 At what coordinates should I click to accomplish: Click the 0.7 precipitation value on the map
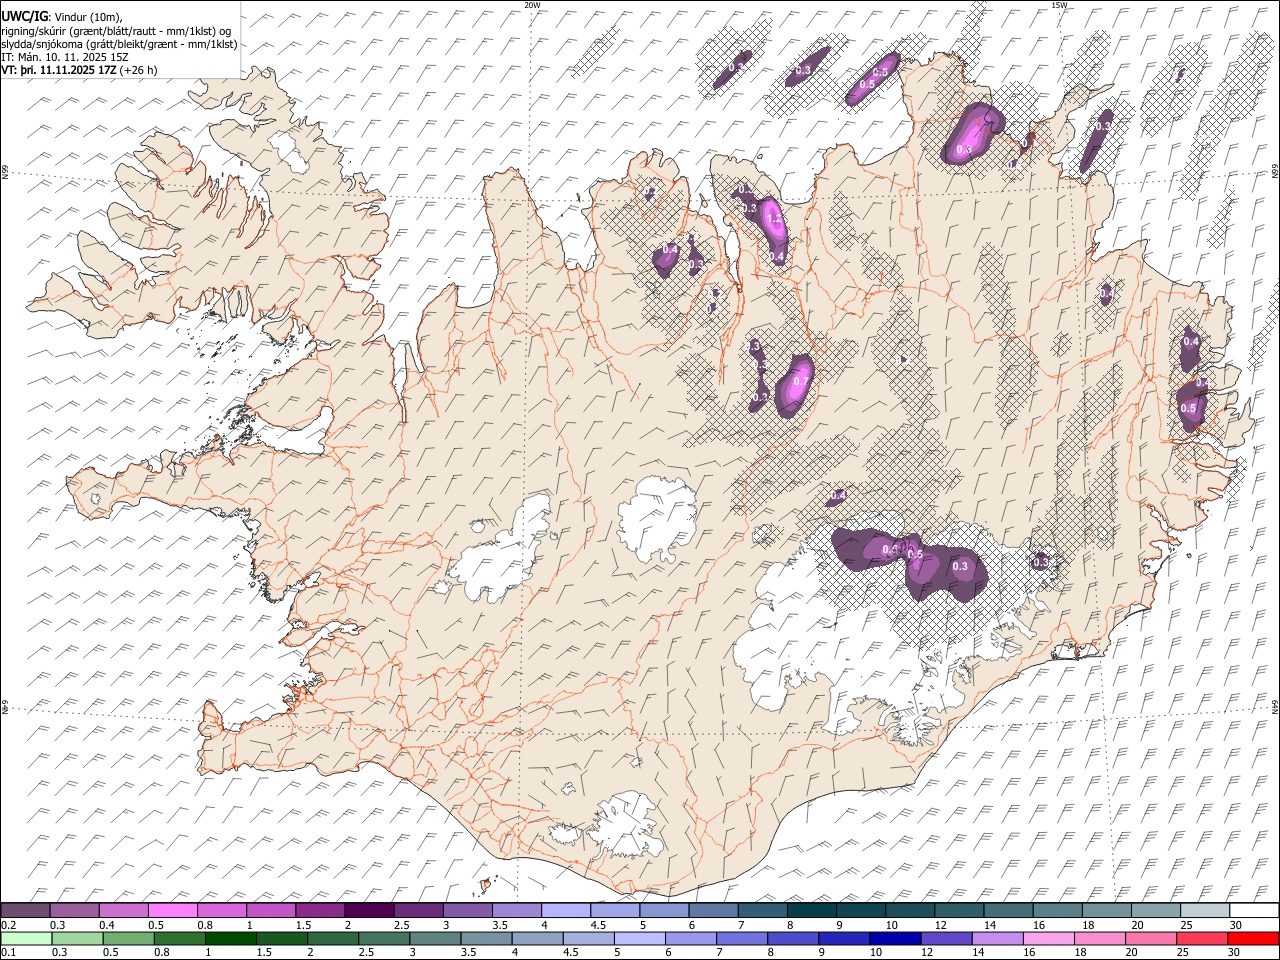tap(800, 382)
